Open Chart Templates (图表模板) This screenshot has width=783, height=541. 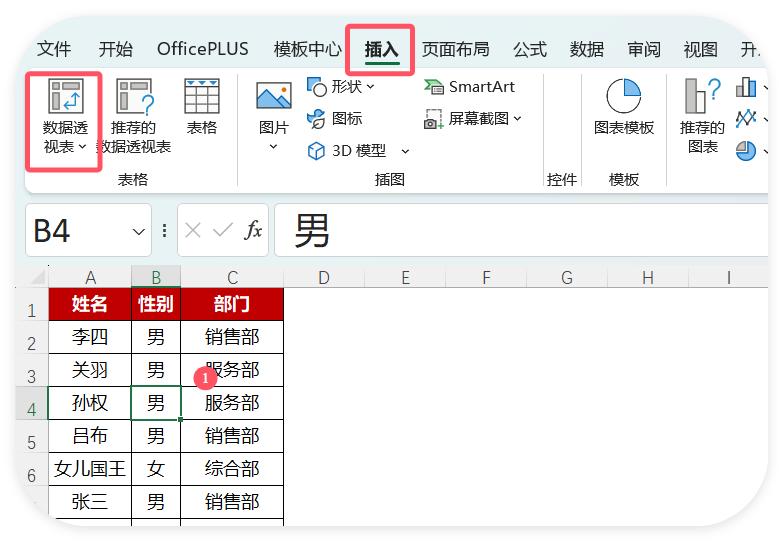[623, 106]
